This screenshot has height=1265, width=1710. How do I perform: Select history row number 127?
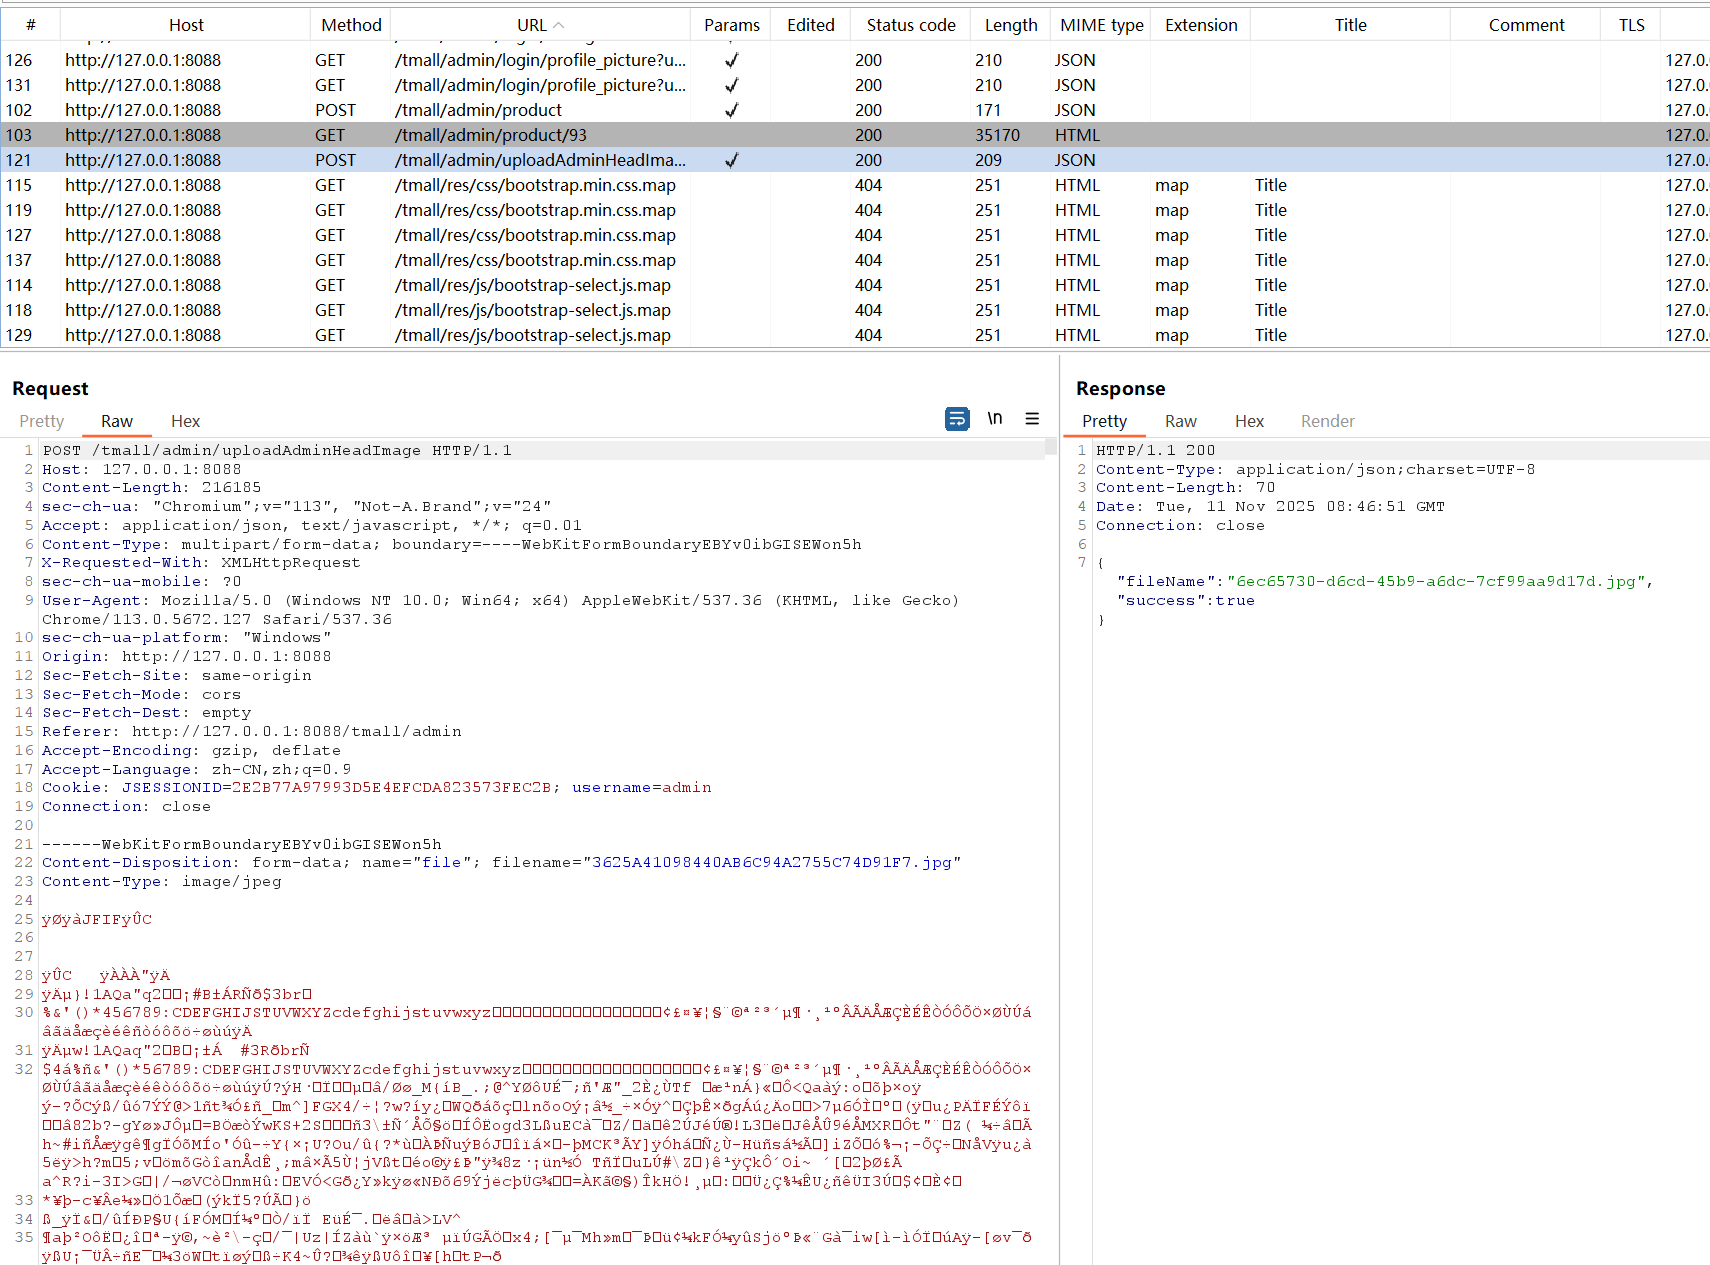click(855, 235)
